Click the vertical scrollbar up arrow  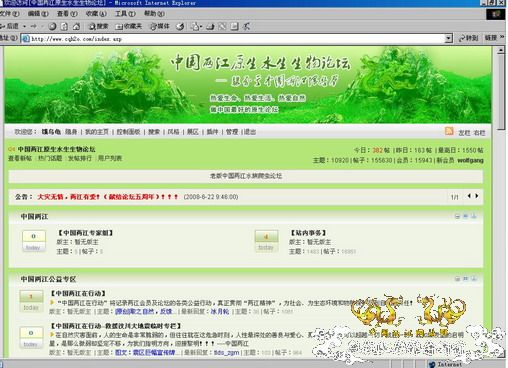tap(501, 50)
